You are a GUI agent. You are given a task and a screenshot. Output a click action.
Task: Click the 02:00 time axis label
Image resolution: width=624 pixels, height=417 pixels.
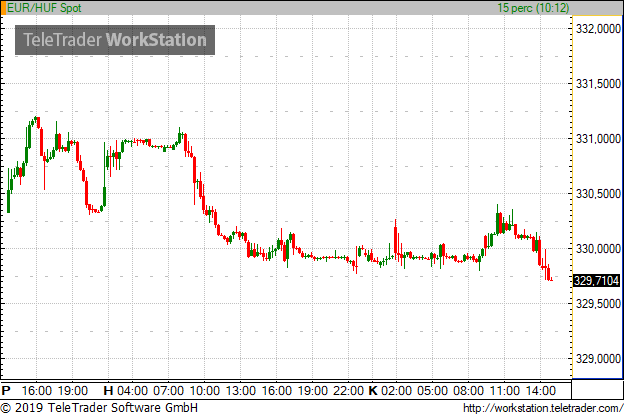[396, 391]
